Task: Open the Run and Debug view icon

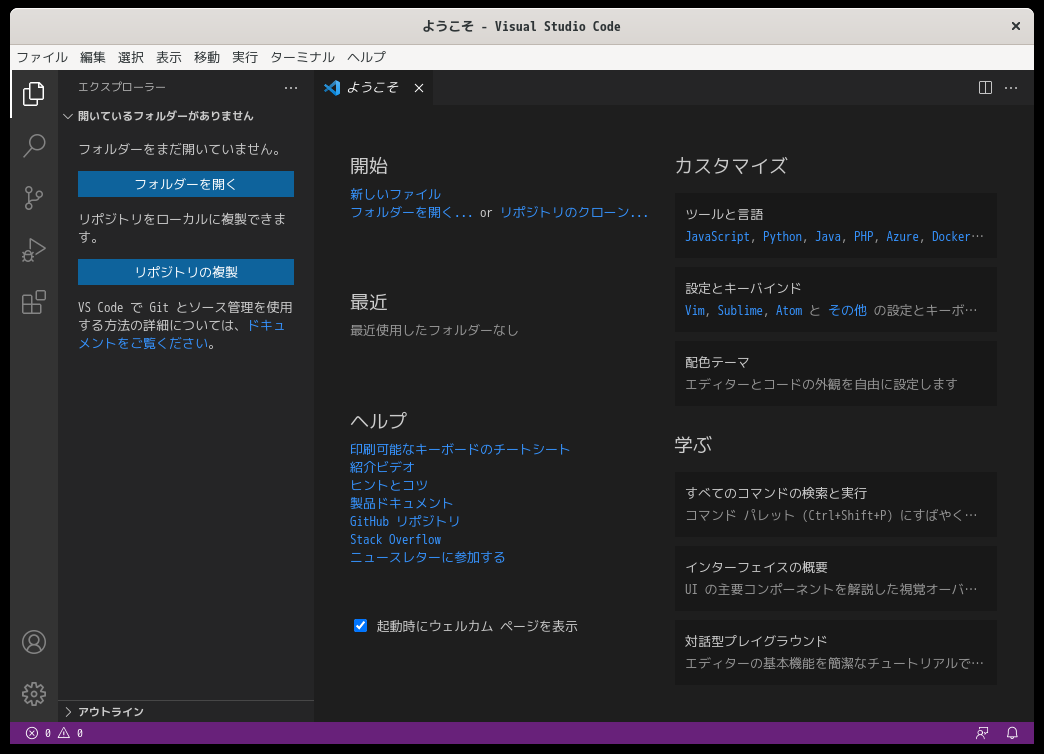Action: (33, 250)
